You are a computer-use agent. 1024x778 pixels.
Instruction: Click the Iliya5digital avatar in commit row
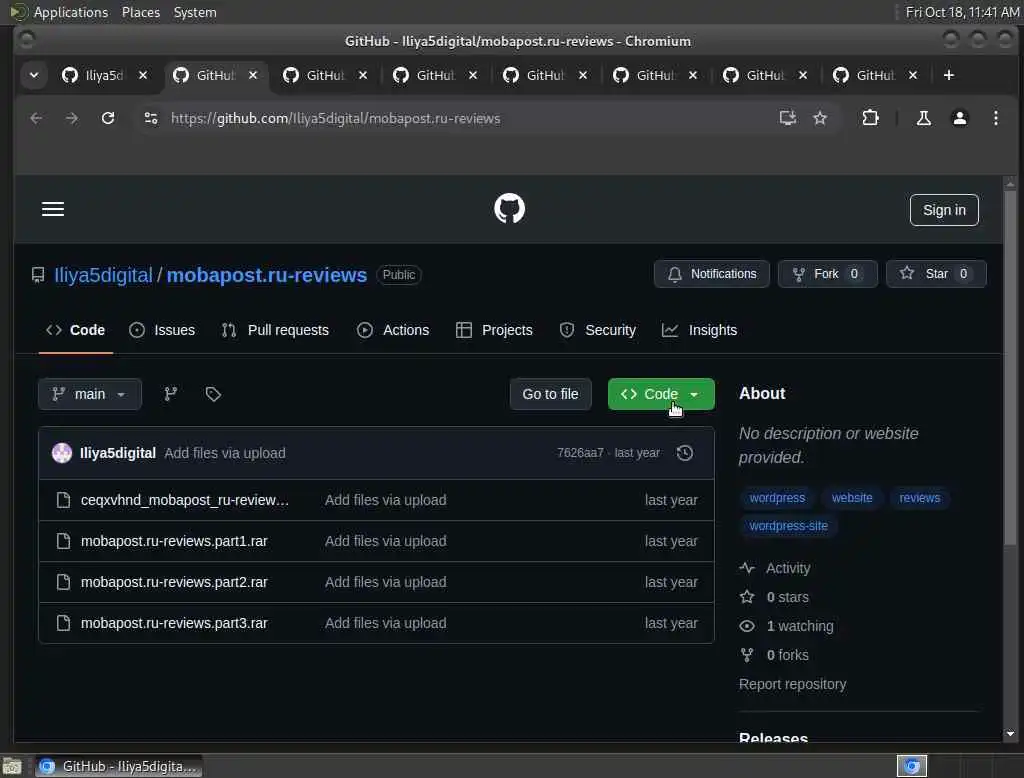[x=62, y=453]
